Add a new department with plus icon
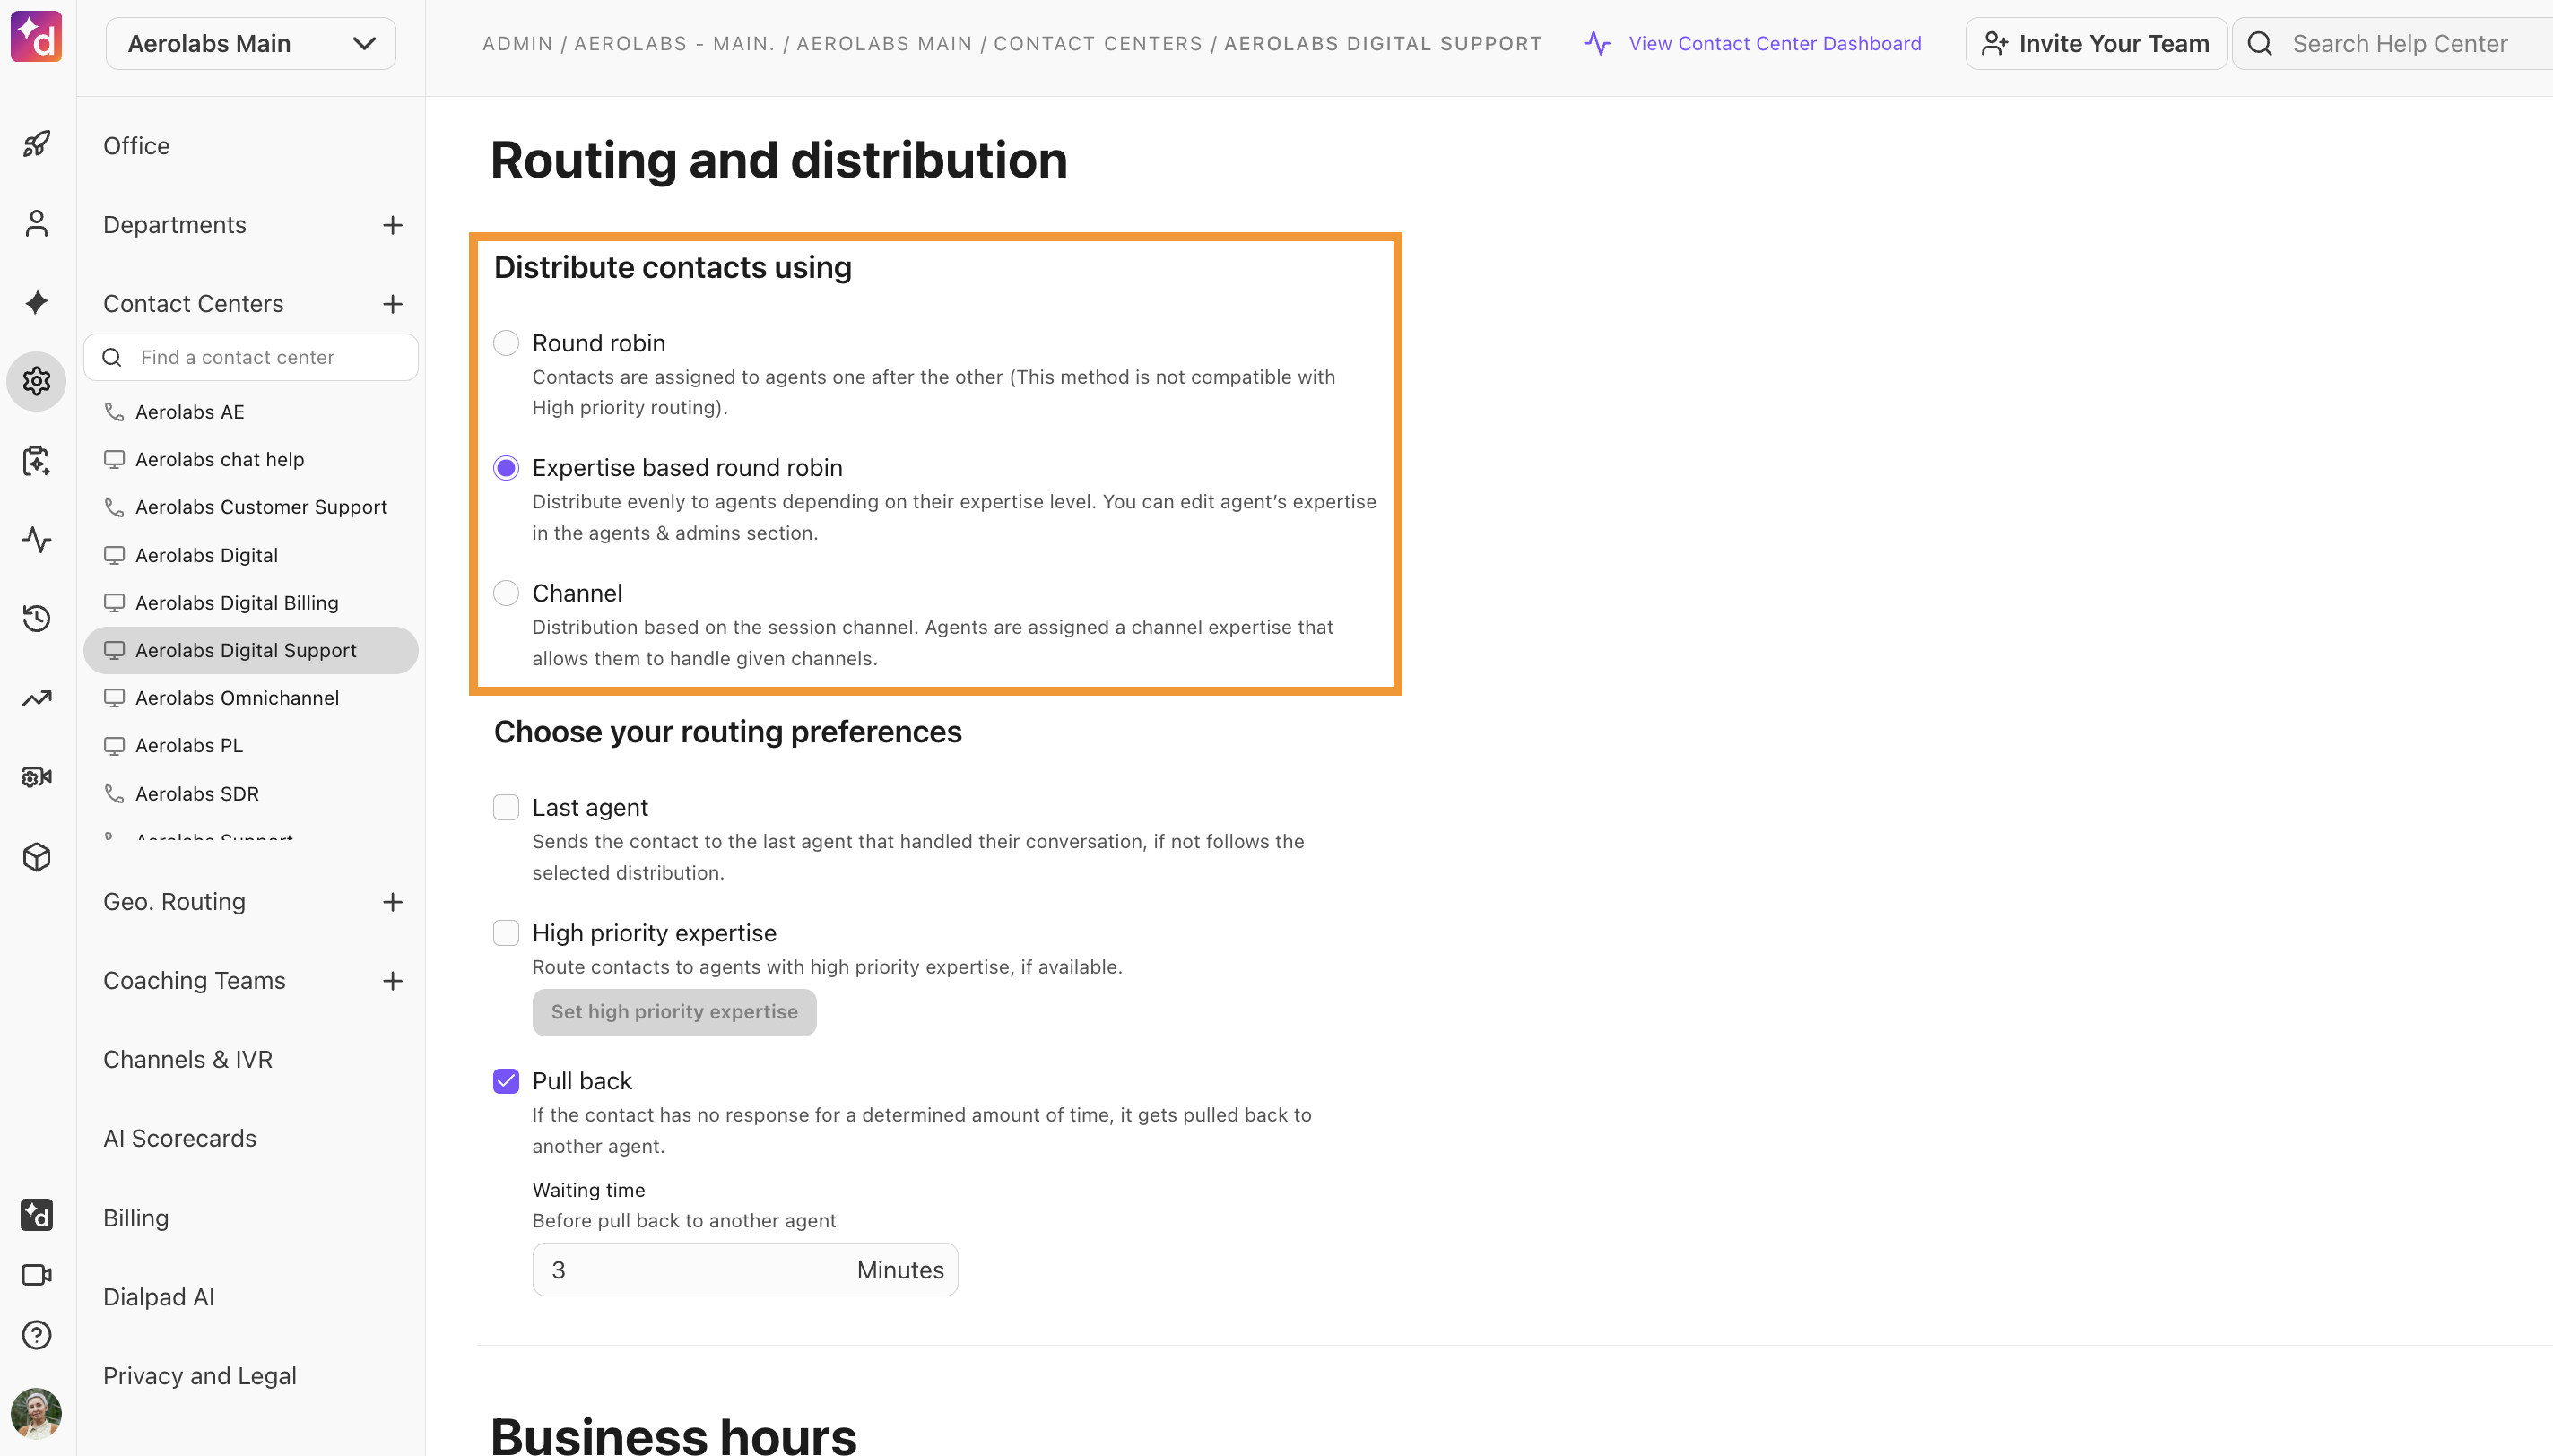 point(393,225)
